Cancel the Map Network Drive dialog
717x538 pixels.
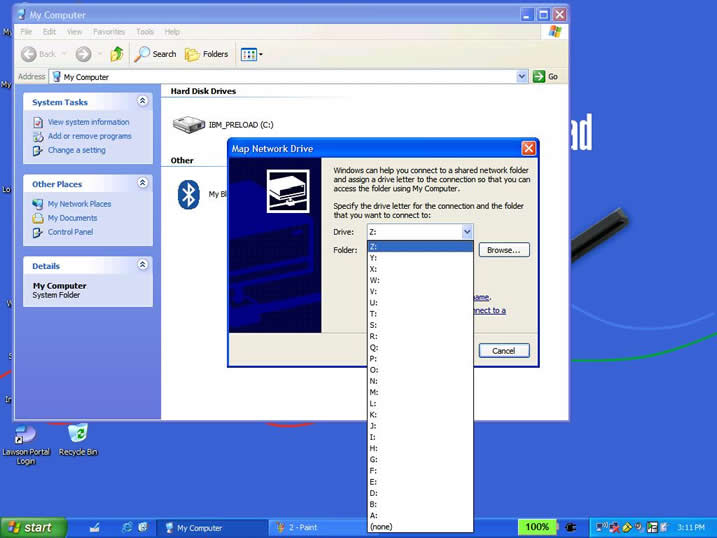[503, 350]
